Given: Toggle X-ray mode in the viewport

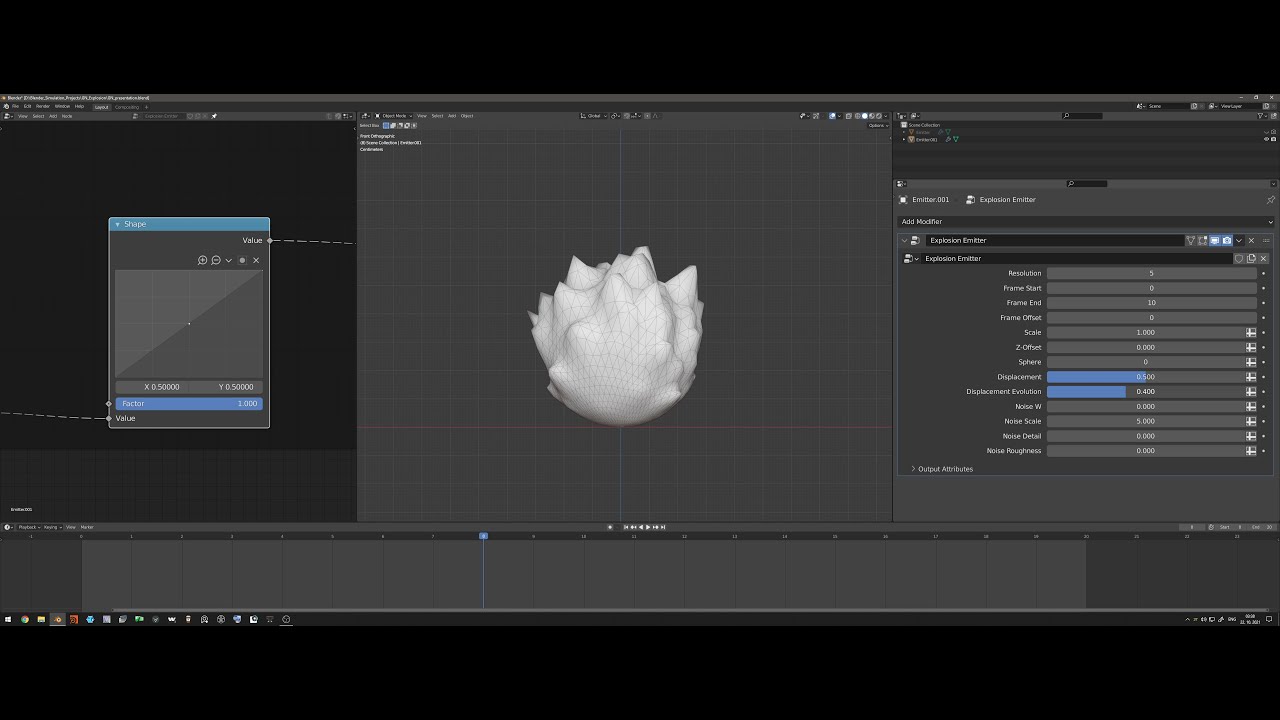Looking at the screenshot, I should tap(850, 116).
